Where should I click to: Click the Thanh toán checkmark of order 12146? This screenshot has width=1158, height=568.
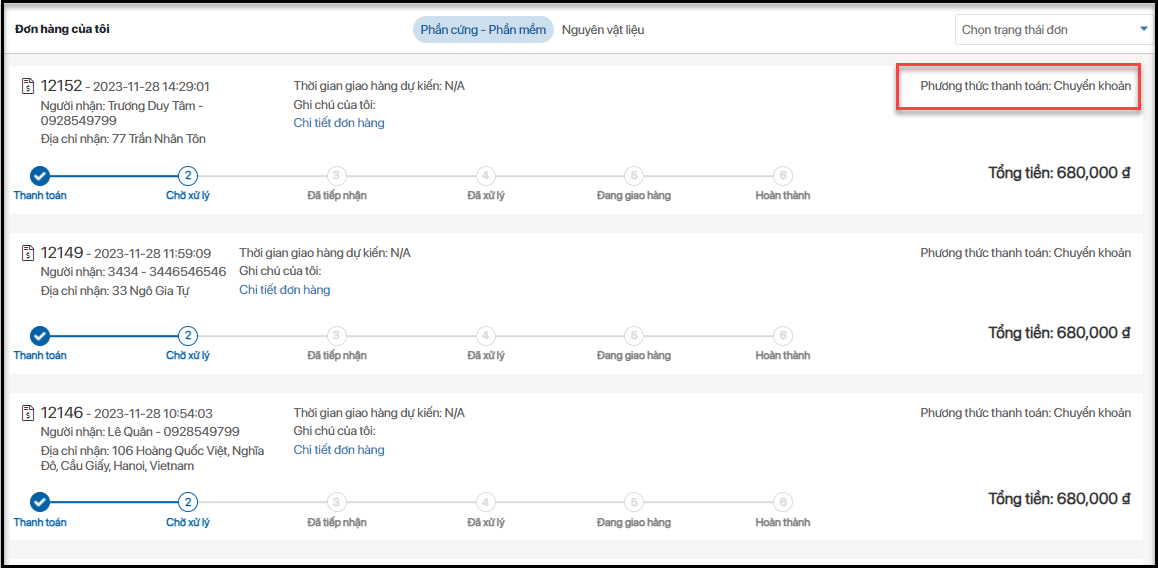(x=40, y=502)
